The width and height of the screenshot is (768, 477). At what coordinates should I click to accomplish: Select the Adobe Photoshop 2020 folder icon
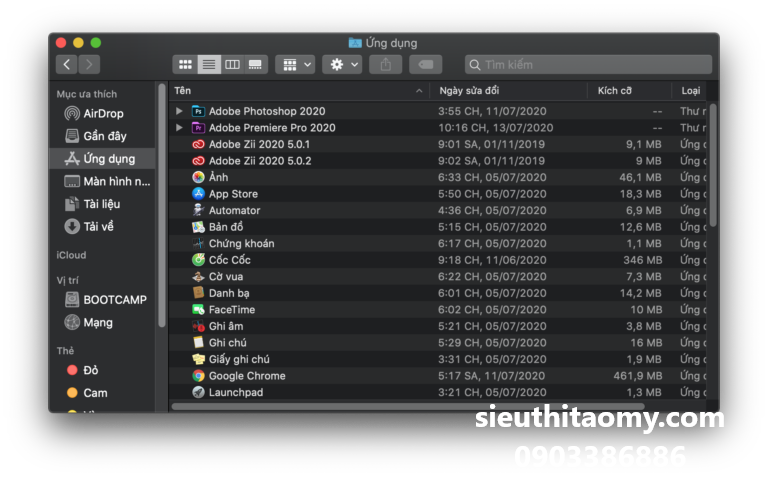198,111
